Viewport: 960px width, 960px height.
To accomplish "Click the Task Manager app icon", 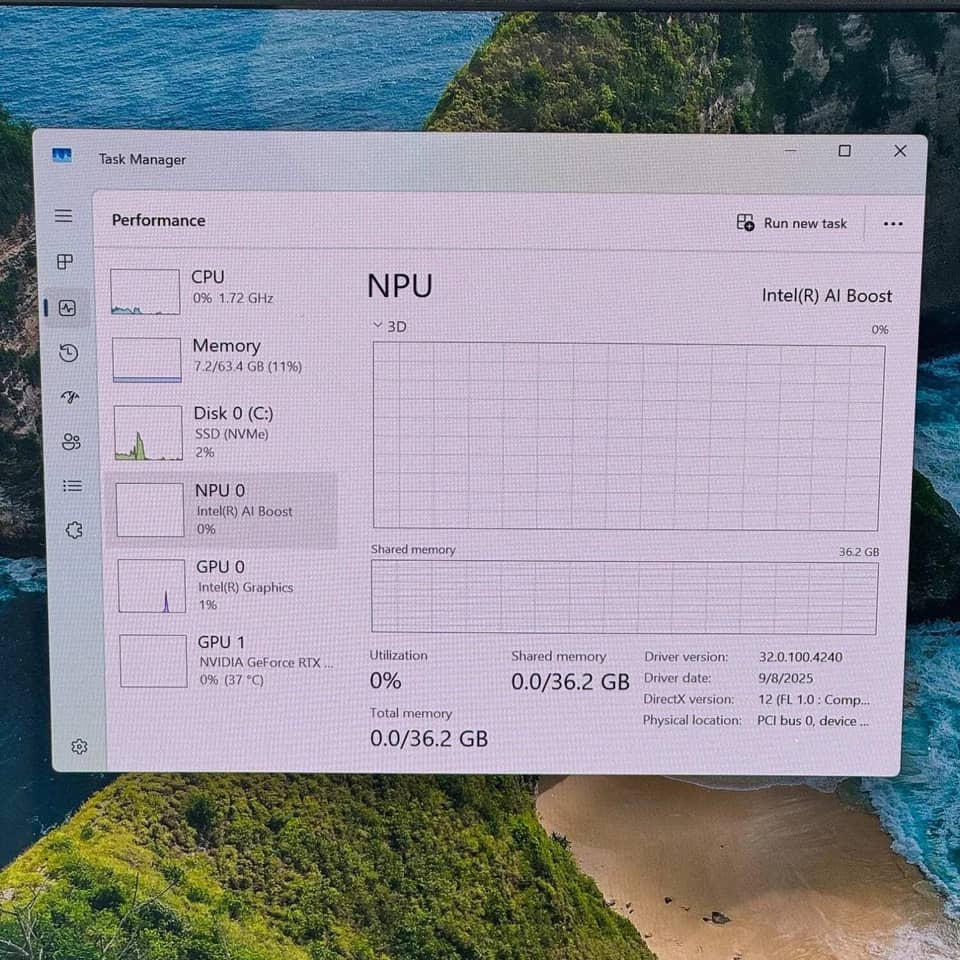I will pos(62,156).
